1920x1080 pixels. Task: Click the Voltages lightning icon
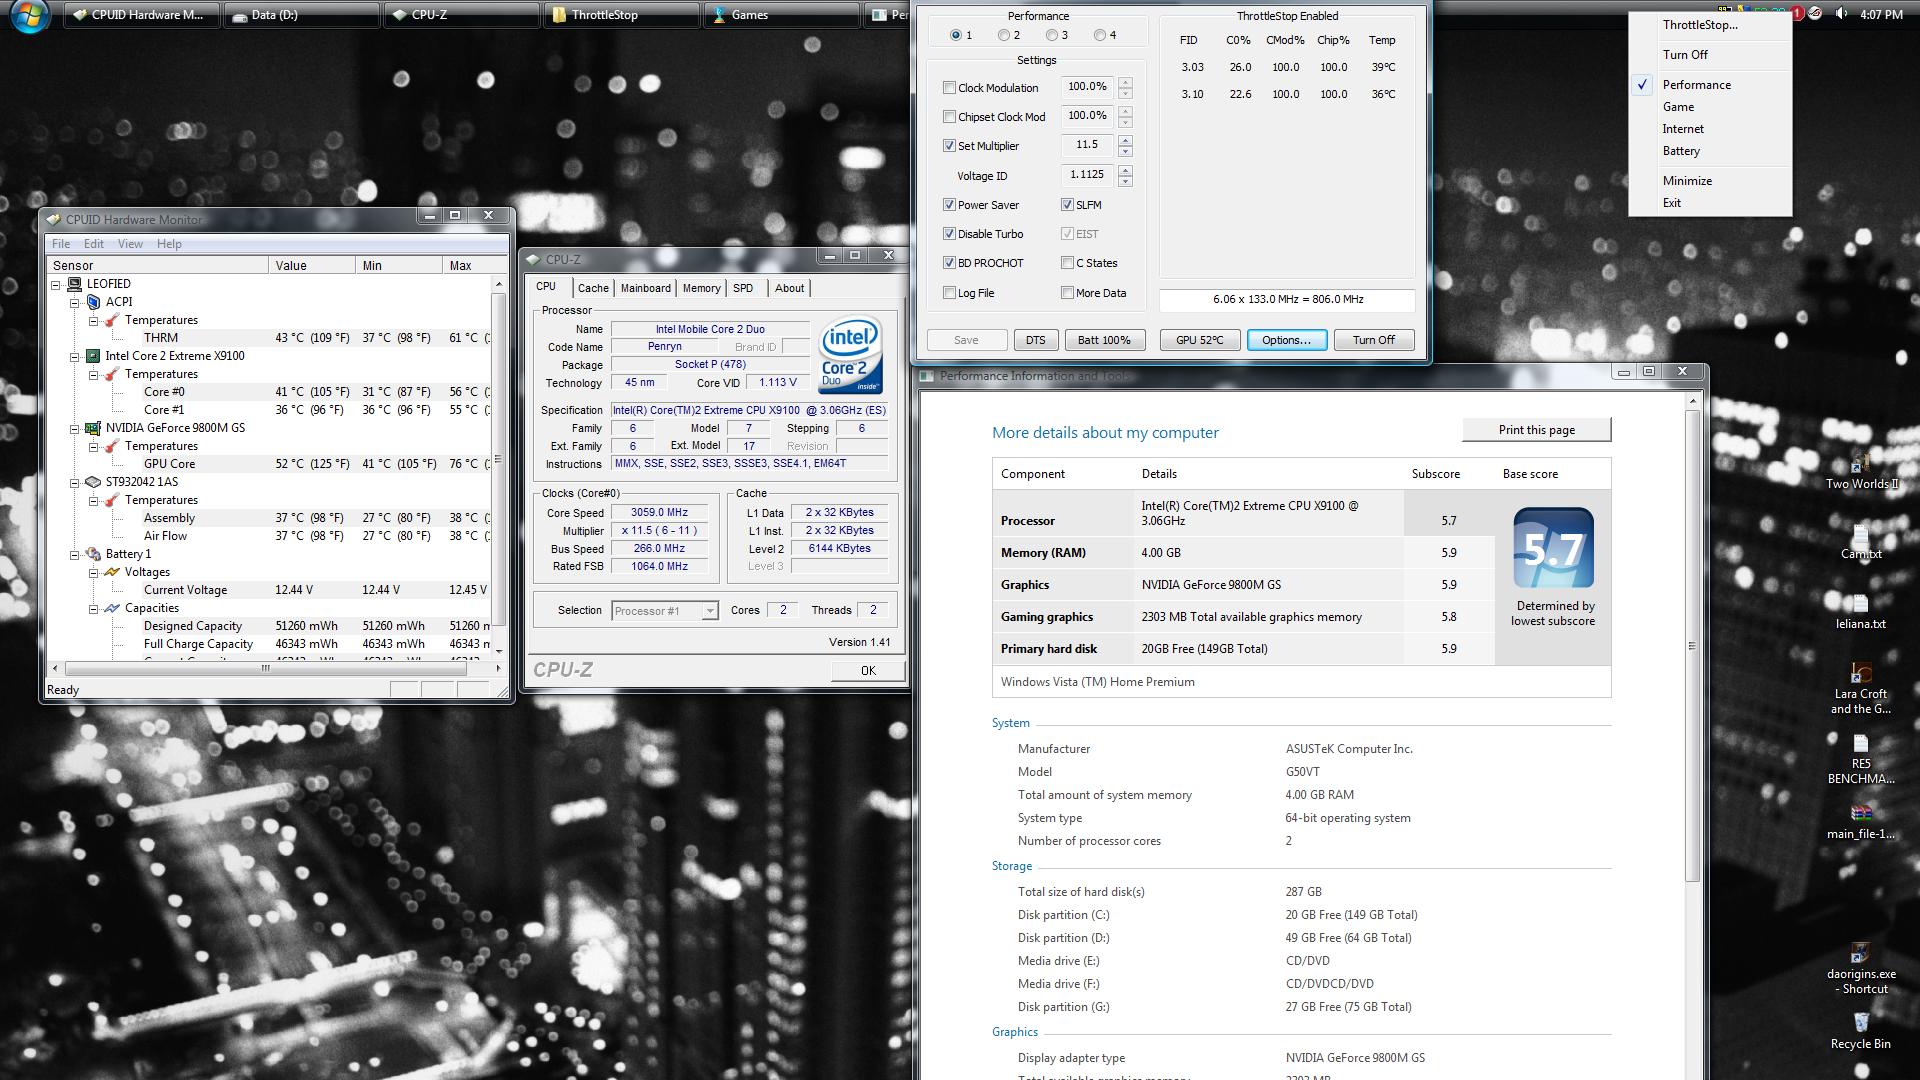tap(112, 572)
